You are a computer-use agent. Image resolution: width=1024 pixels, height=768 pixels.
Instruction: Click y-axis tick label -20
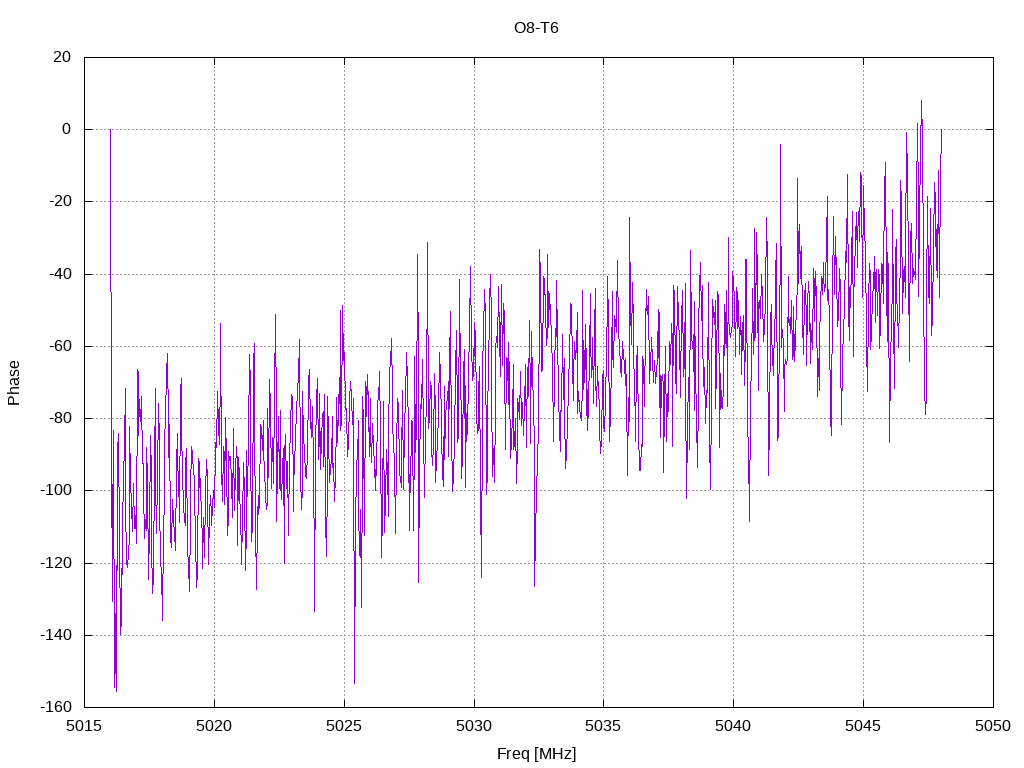point(60,201)
